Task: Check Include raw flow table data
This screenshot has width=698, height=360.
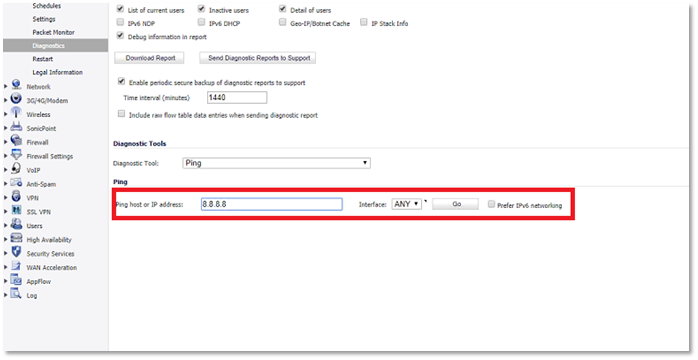Action: [x=121, y=114]
